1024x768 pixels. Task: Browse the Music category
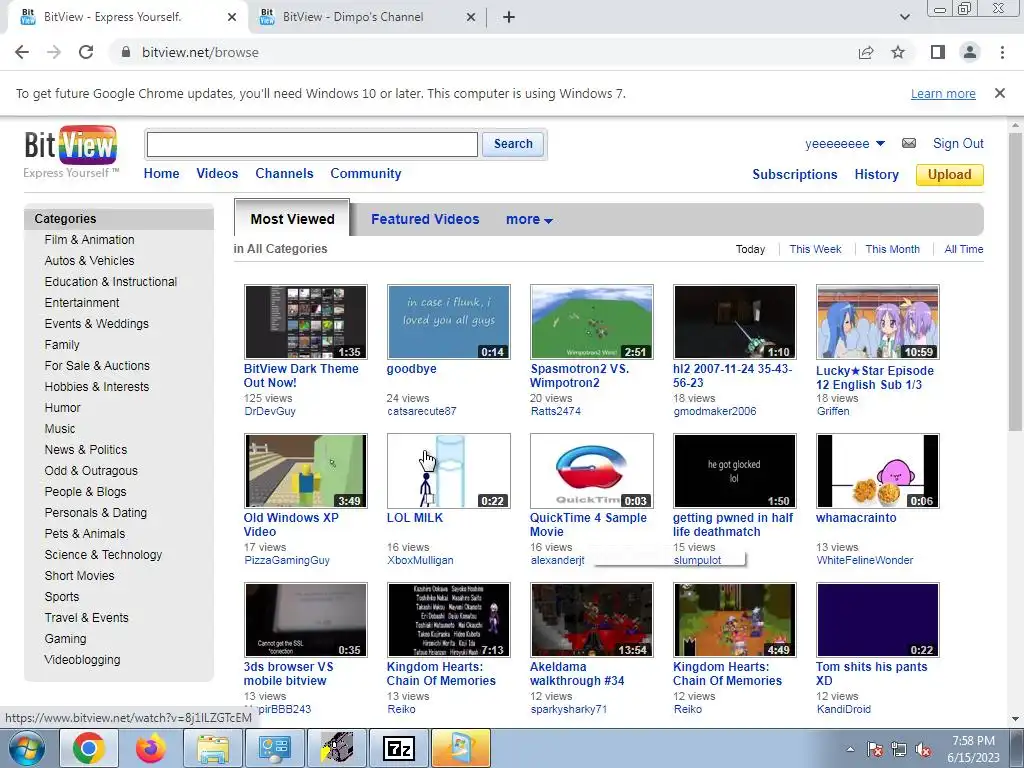pyautogui.click(x=59, y=428)
